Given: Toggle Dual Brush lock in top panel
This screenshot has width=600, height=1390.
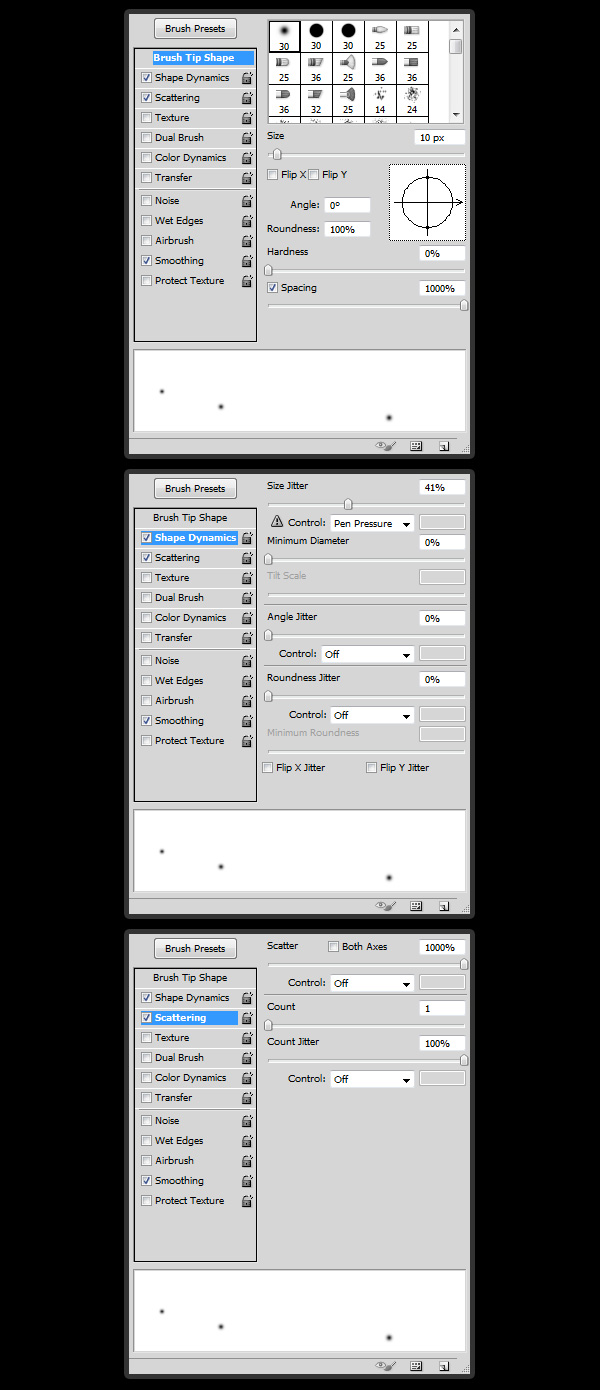Looking at the screenshot, I should (x=247, y=138).
